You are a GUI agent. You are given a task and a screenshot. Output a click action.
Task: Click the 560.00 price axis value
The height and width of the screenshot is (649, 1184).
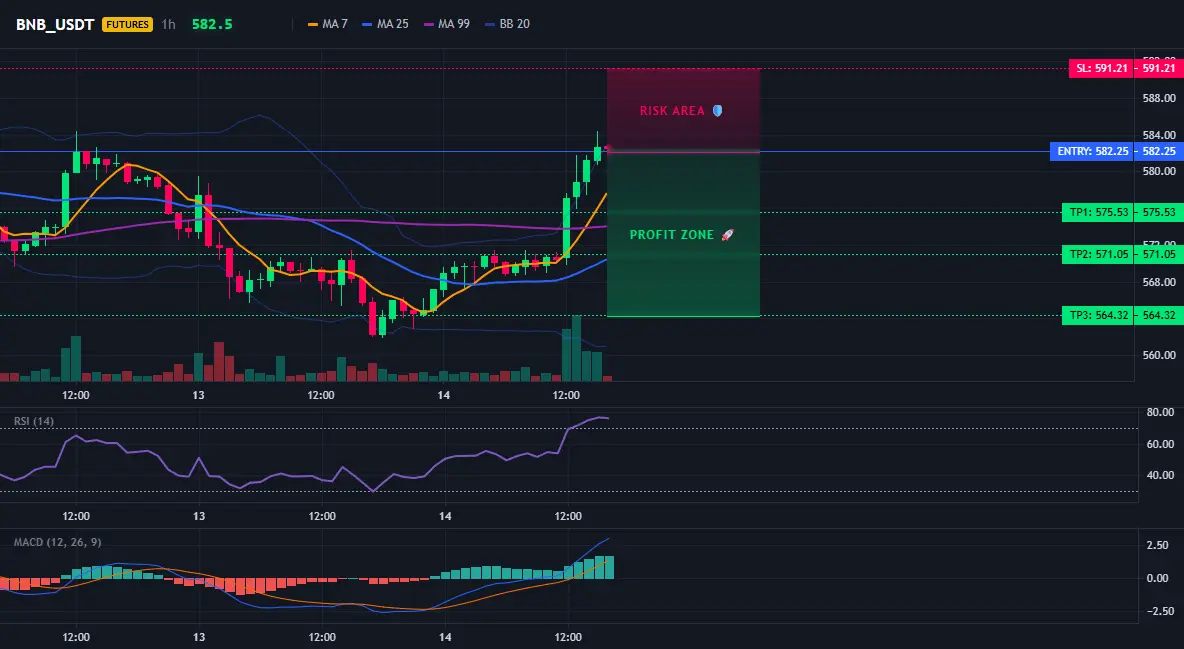click(1159, 355)
